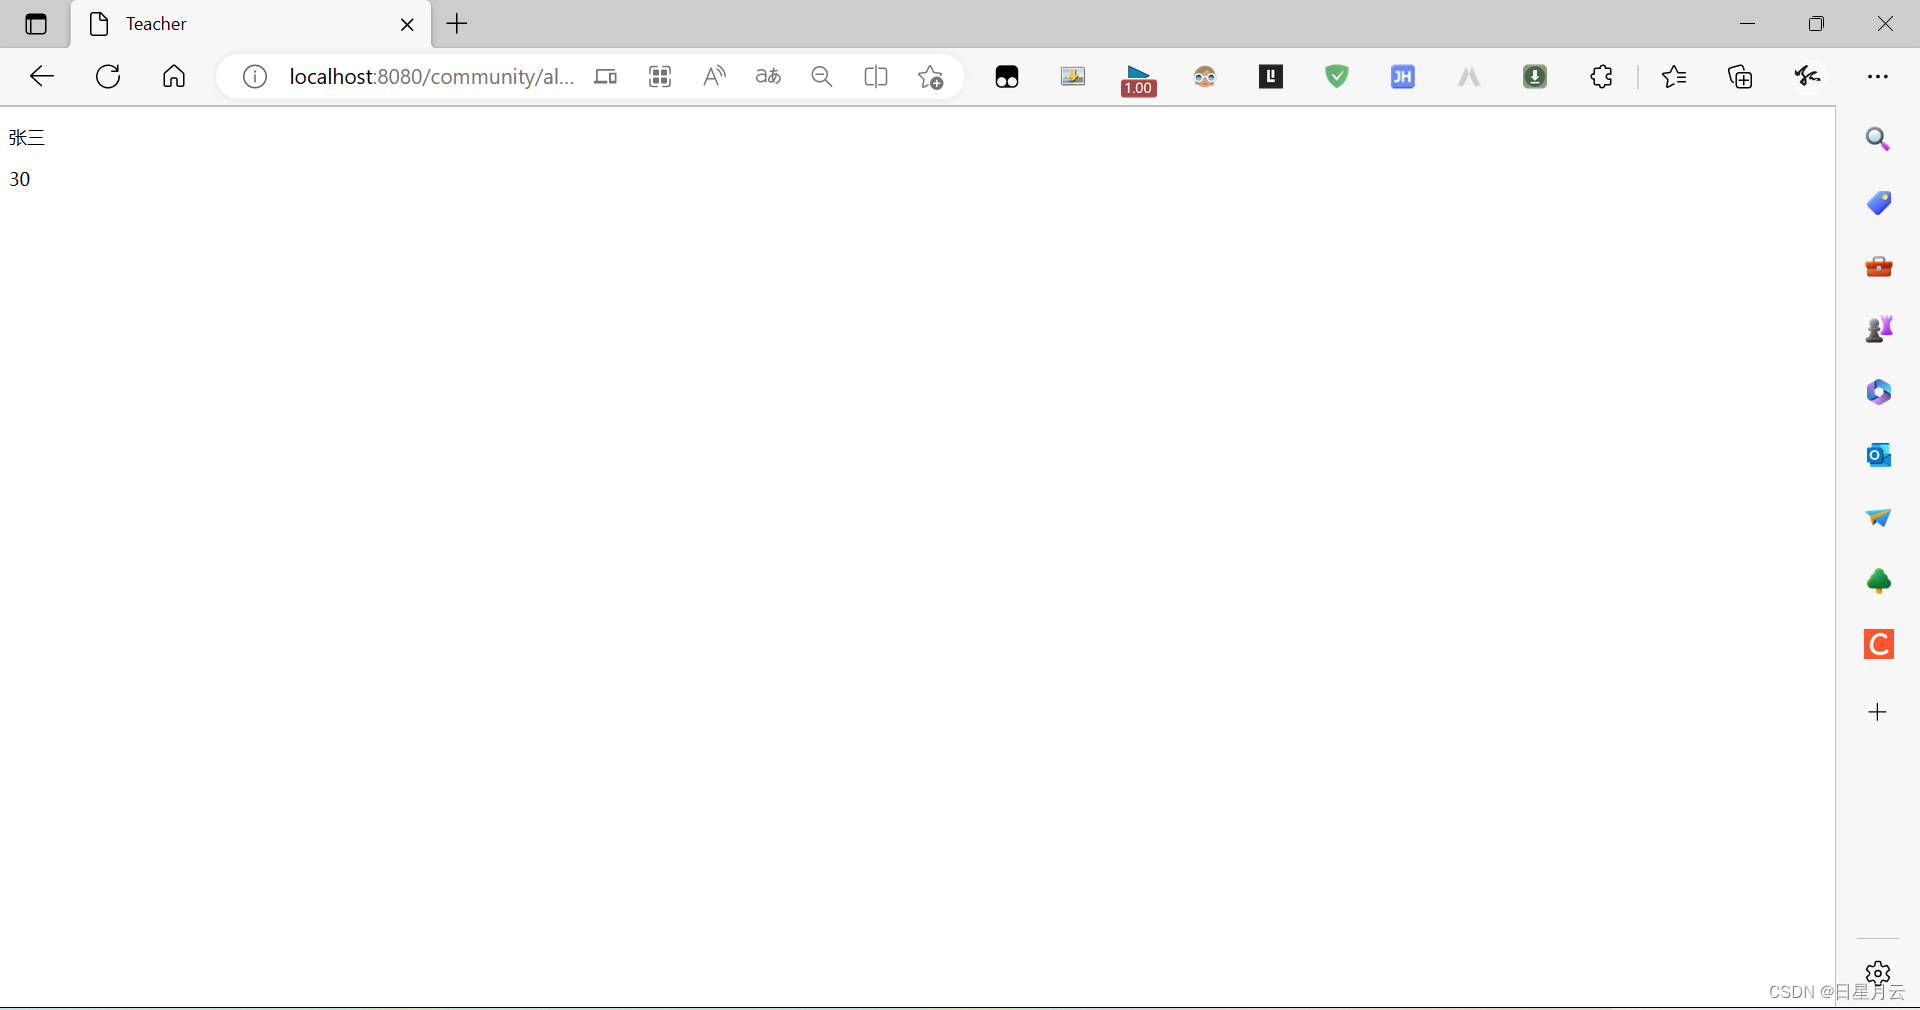The image size is (1920, 1010).
Task: View site information icon
Action: (255, 77)
